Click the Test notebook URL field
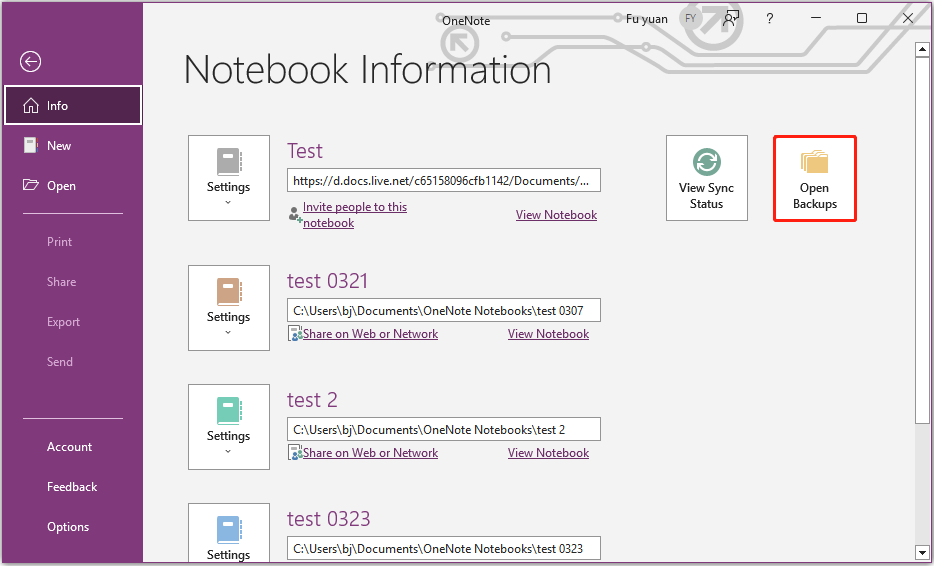The width and height of the screenshot is (934, 566). [444, 181]
